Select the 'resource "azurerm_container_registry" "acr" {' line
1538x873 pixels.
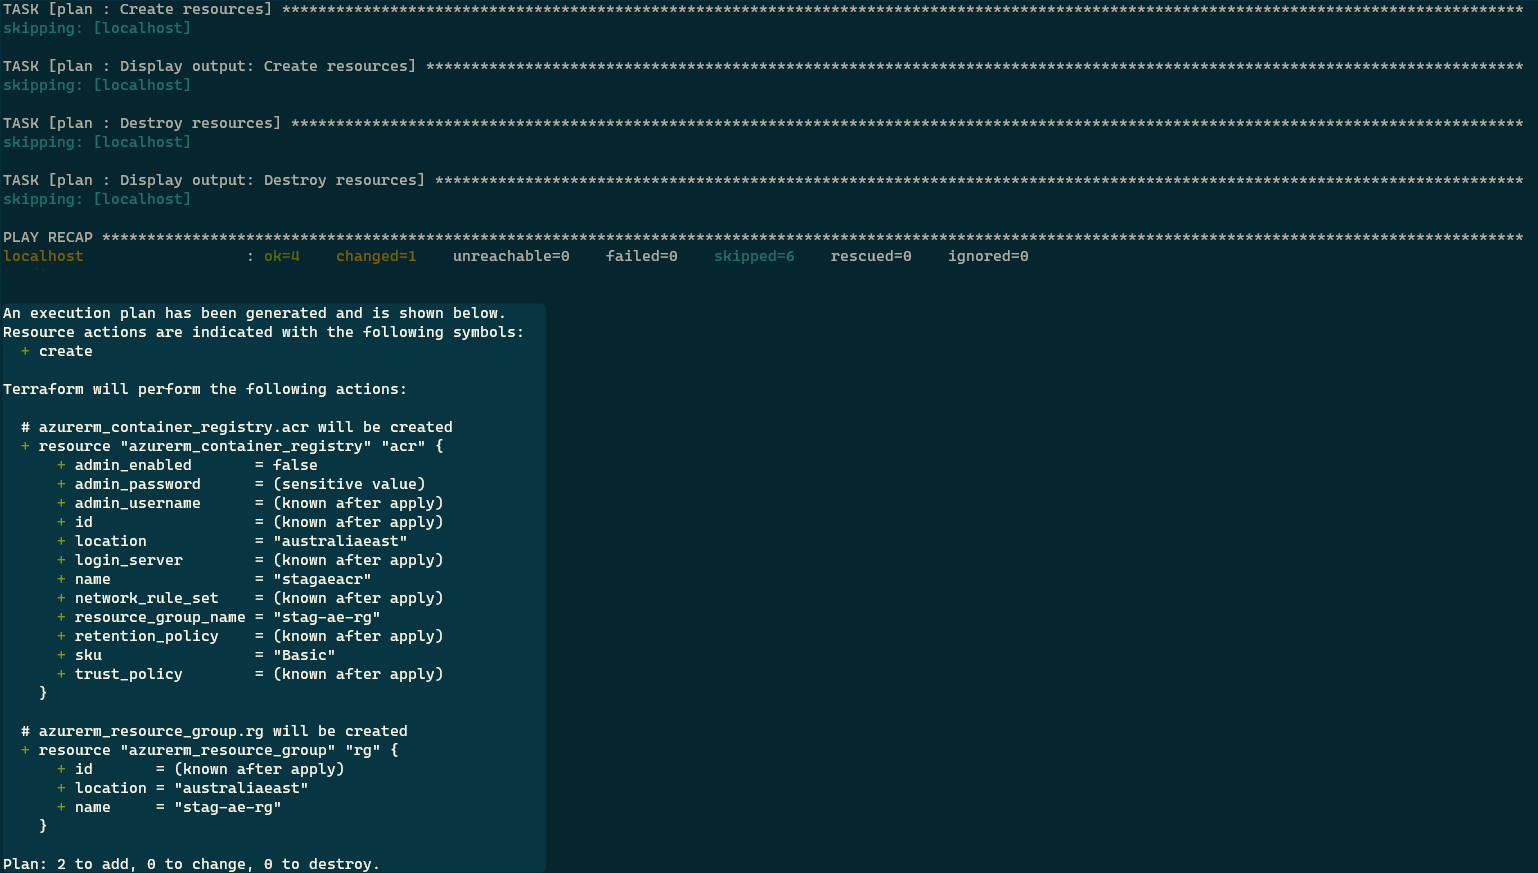point(241,446)
